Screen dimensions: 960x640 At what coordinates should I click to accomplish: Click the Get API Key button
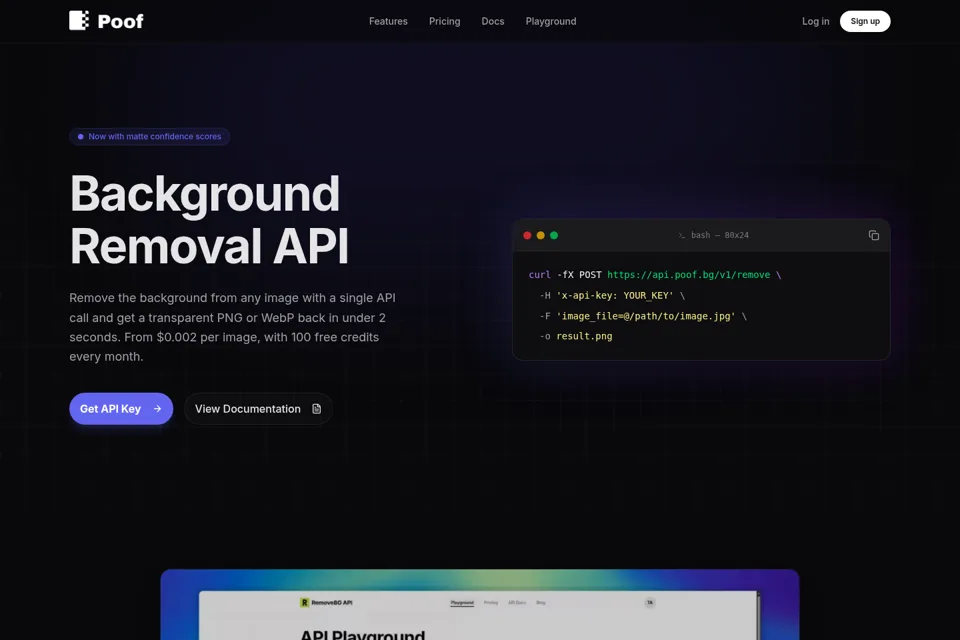point(121,408)
